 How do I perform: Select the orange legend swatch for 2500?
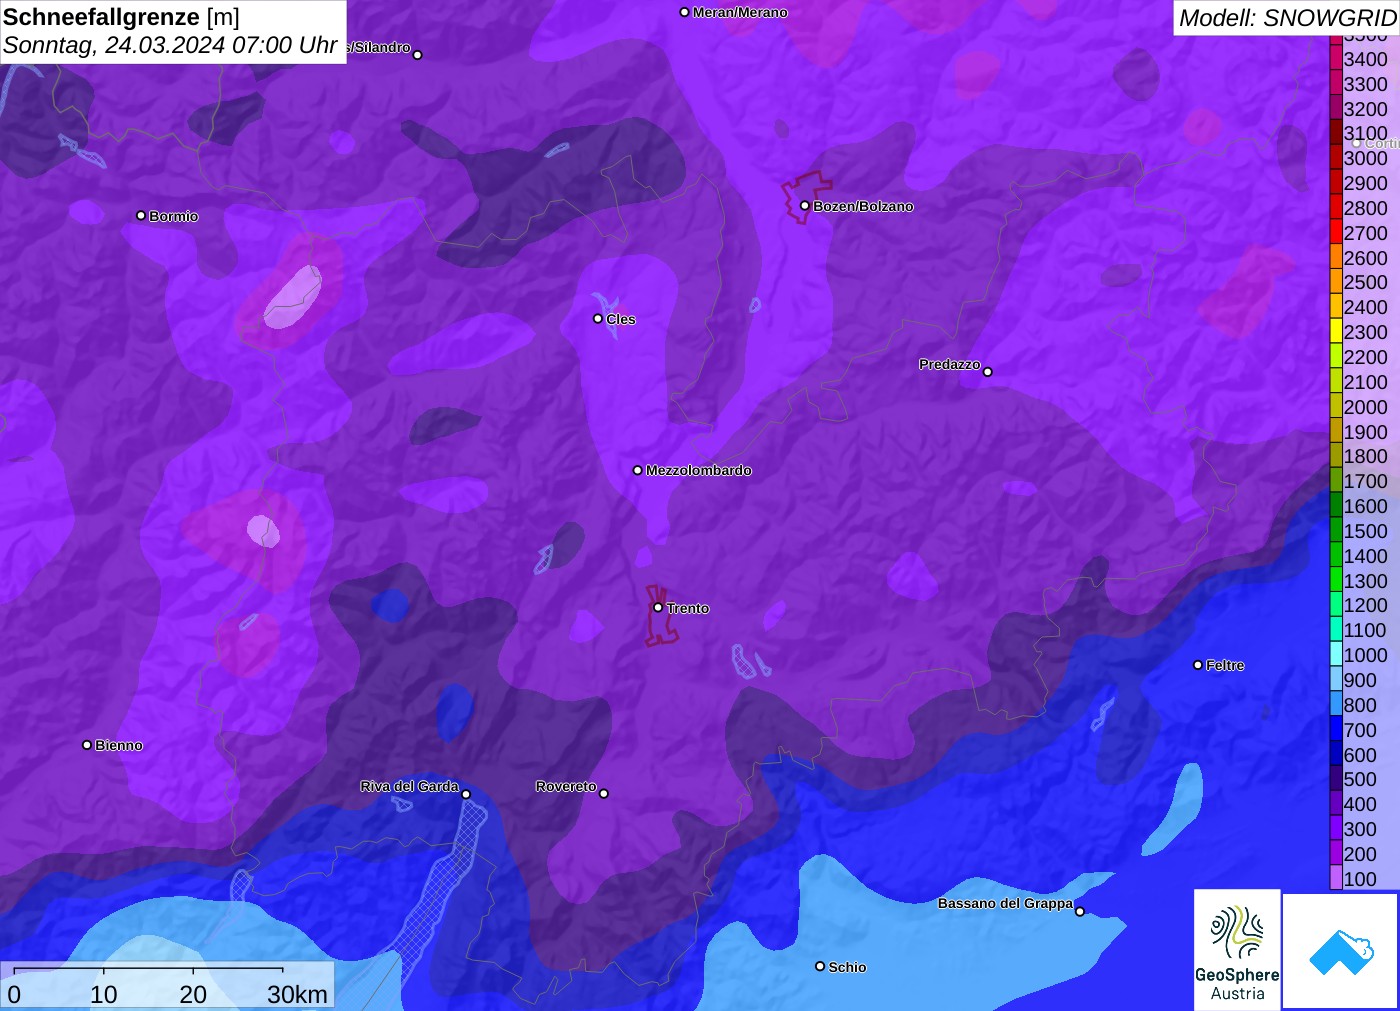(1336, 282)
